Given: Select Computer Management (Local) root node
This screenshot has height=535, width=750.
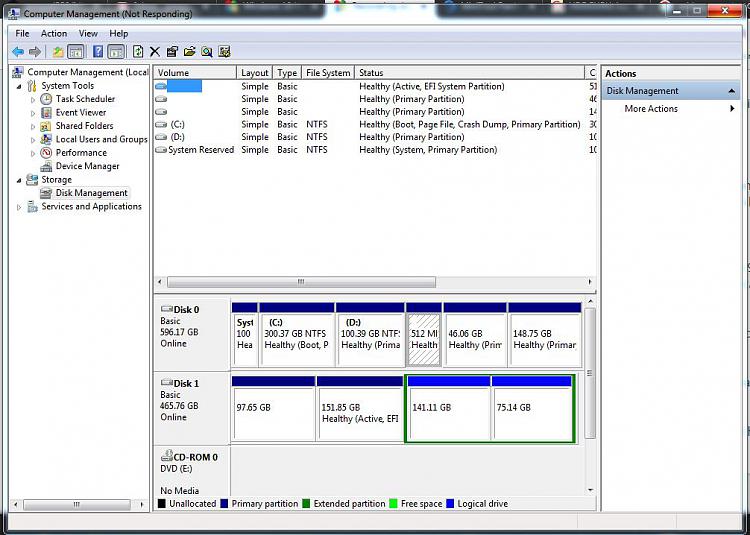Looking at the screenshot, I should point(88,72).
